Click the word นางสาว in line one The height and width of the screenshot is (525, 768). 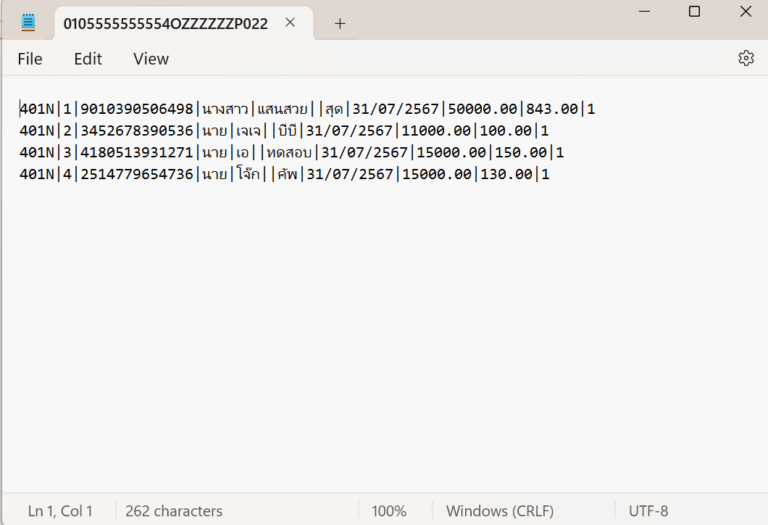click(x=225, y=109)
